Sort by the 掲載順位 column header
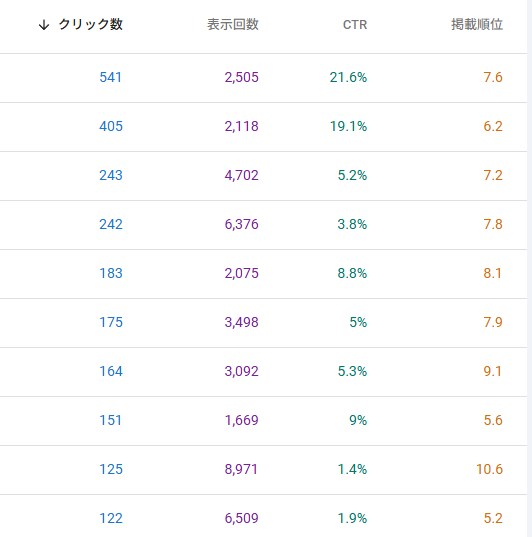This screenshot has width=532, height=537. coord(477,25)
